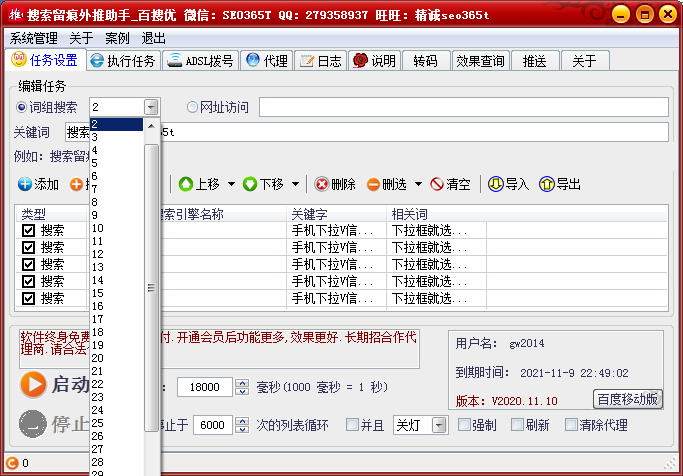Click the 18000 milliseconds input field
This screenshot has width=683, height=476.
pos(205,387)
